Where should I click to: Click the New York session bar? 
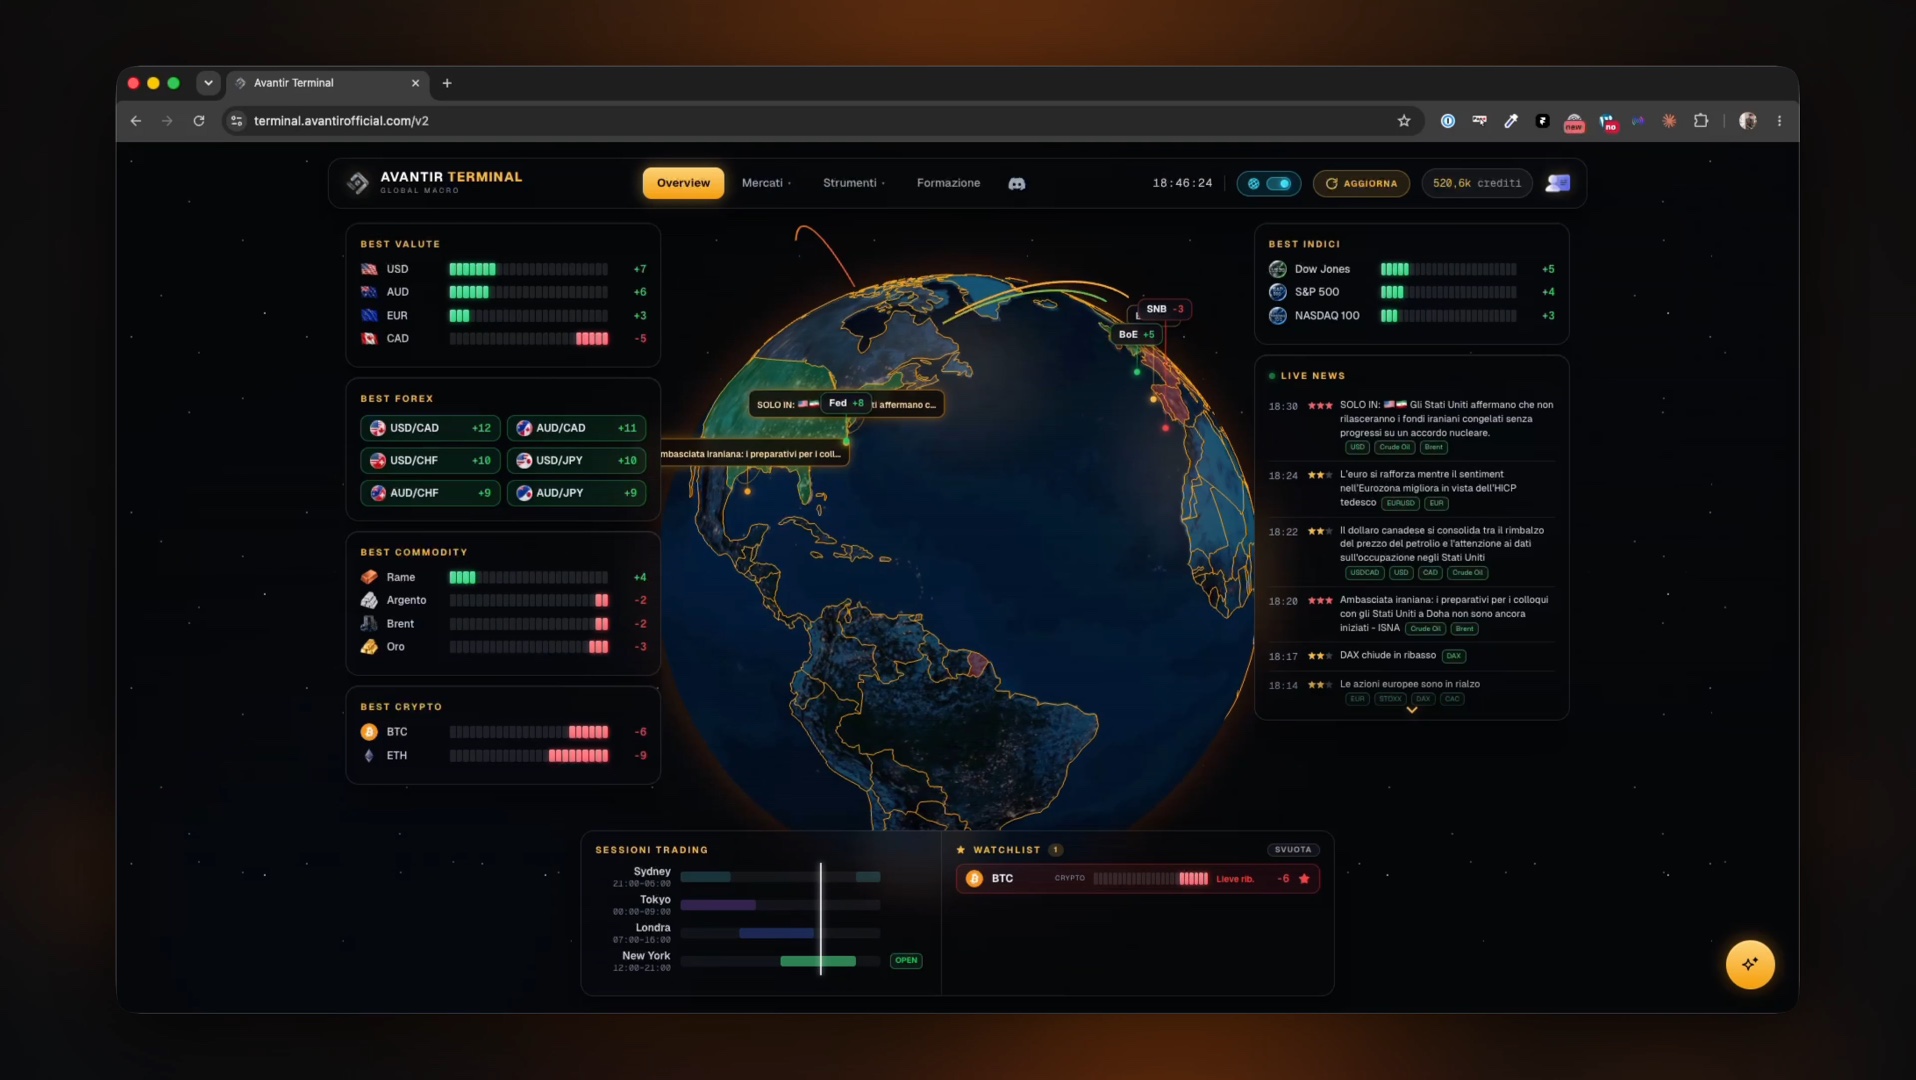(818, 961)
